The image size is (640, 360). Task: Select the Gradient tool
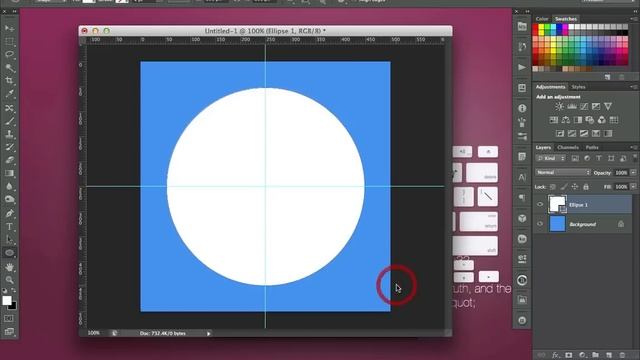[9, 173]
